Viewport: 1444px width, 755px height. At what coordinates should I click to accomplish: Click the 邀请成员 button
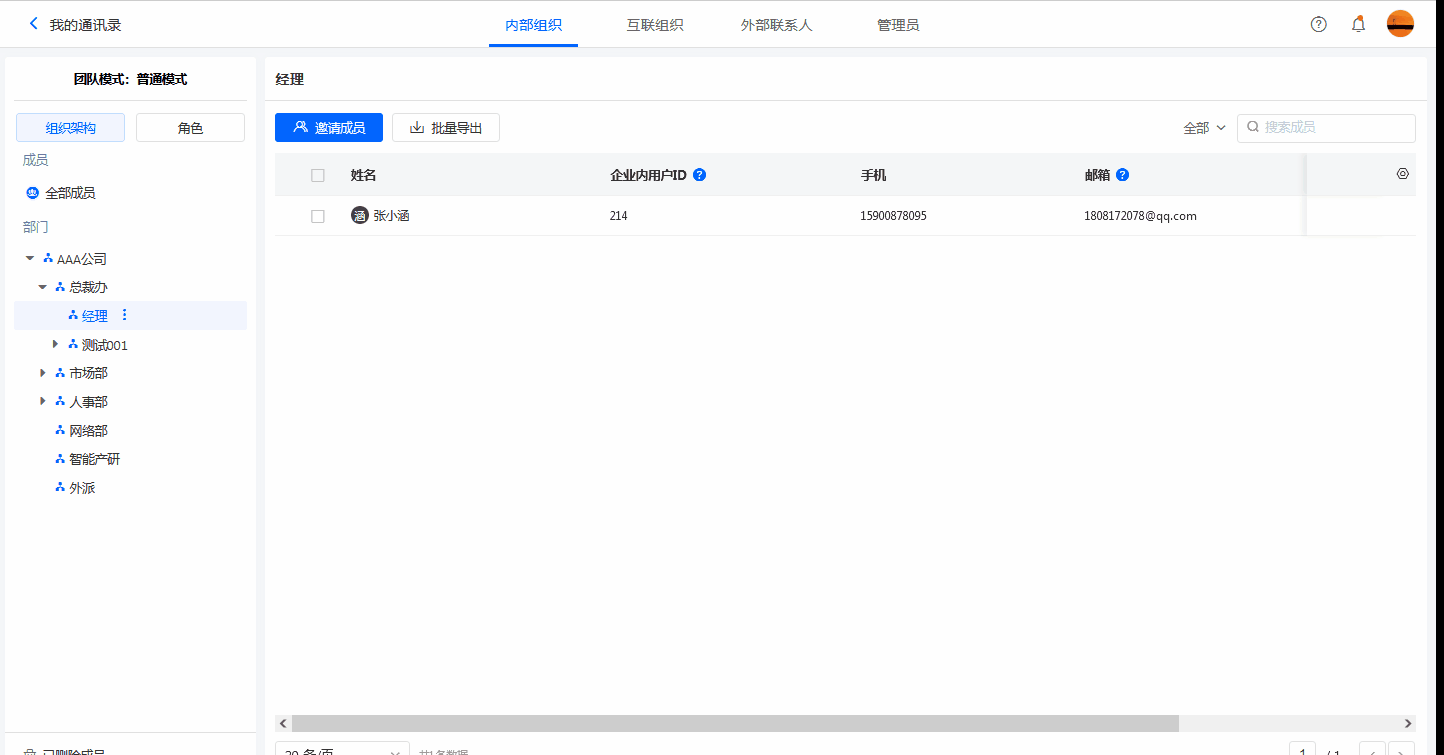tap(328, 128)
